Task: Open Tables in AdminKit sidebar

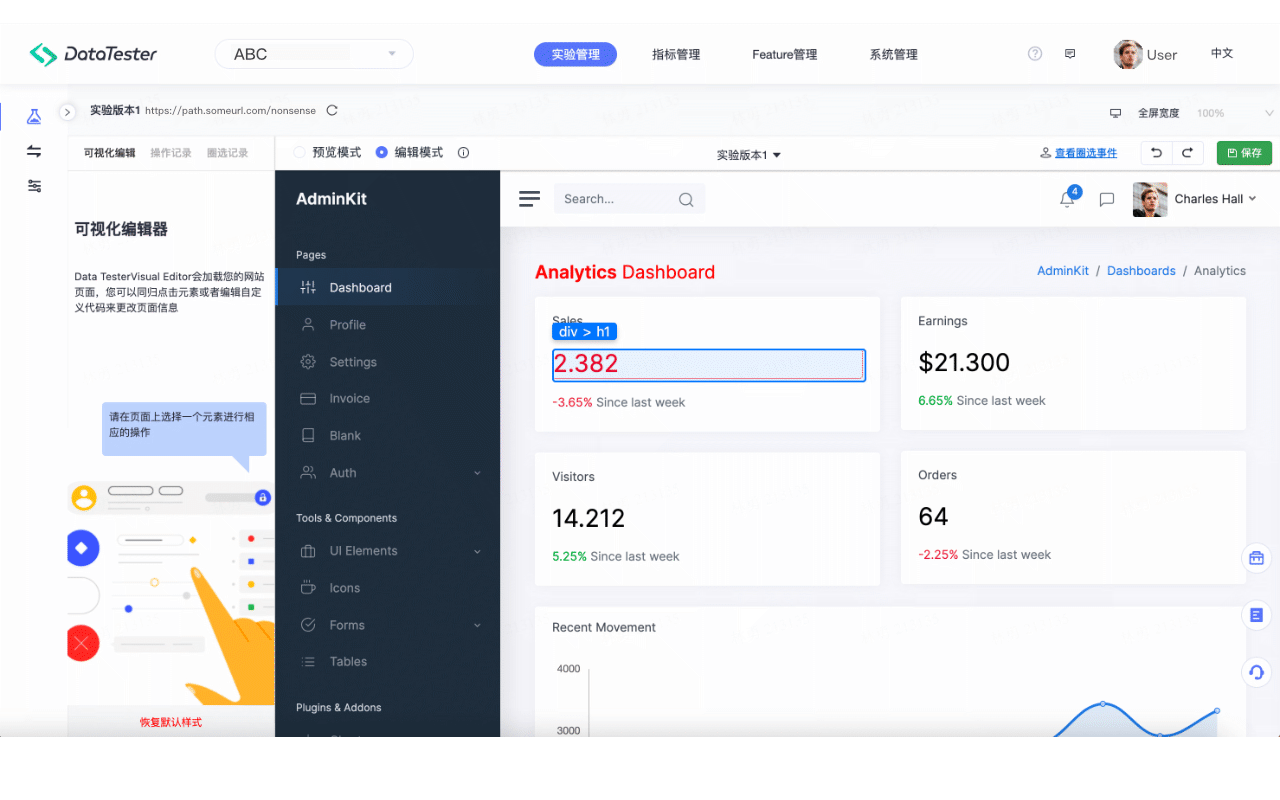Action: click(x=388, y=662)
